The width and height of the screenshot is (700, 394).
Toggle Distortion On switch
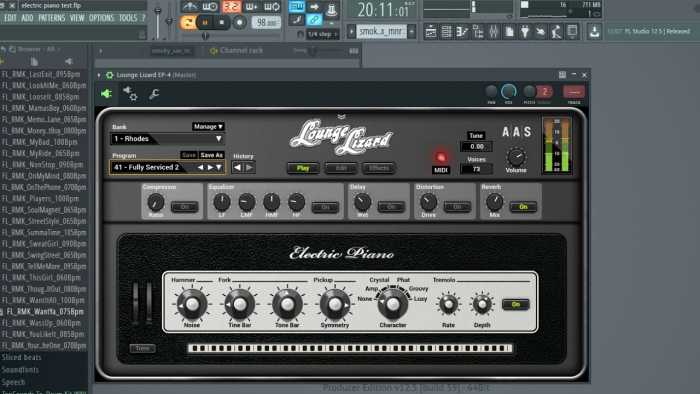(457, 207)
